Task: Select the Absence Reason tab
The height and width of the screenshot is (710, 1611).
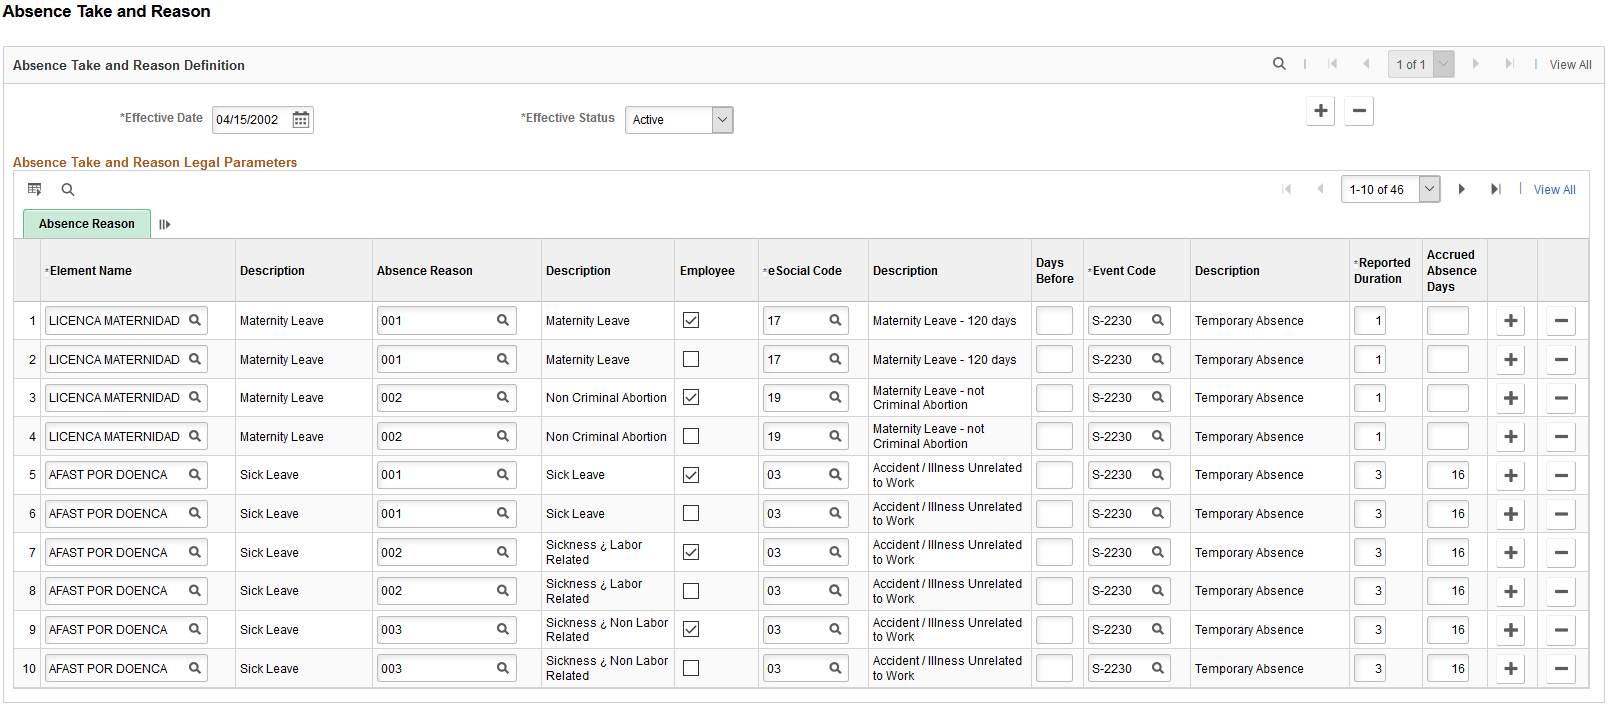Action: coord(87,224)
